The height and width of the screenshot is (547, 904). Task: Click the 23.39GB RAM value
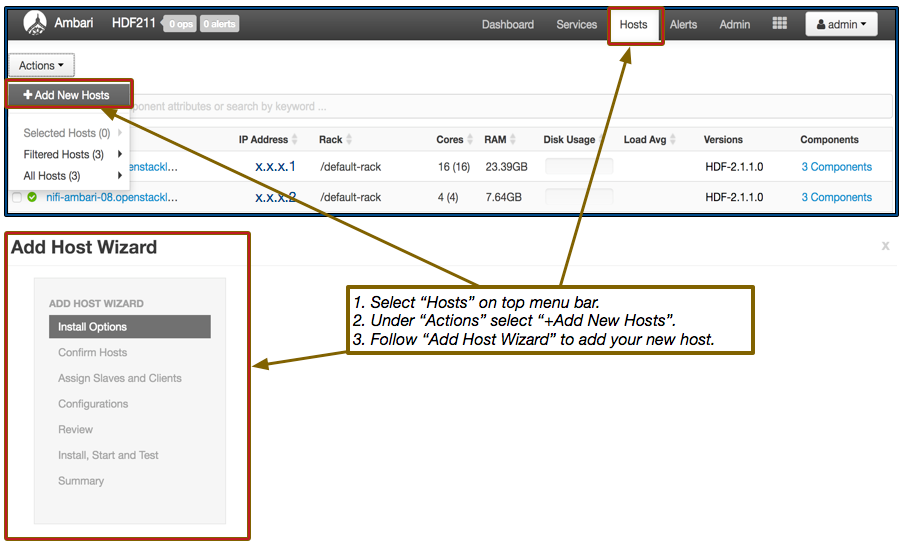tap(506, 167)
